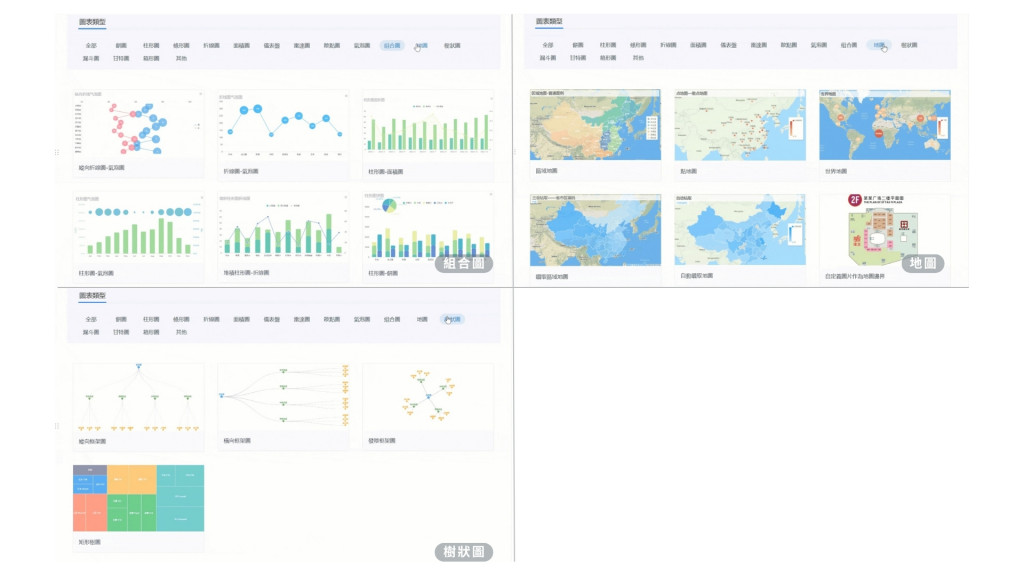Select the 組合圖 tab in the map panel

pyautogui.click(x=848, y=45)
